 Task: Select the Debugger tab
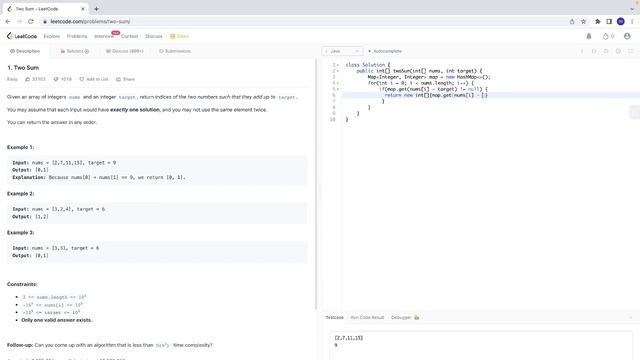[401, 317]
